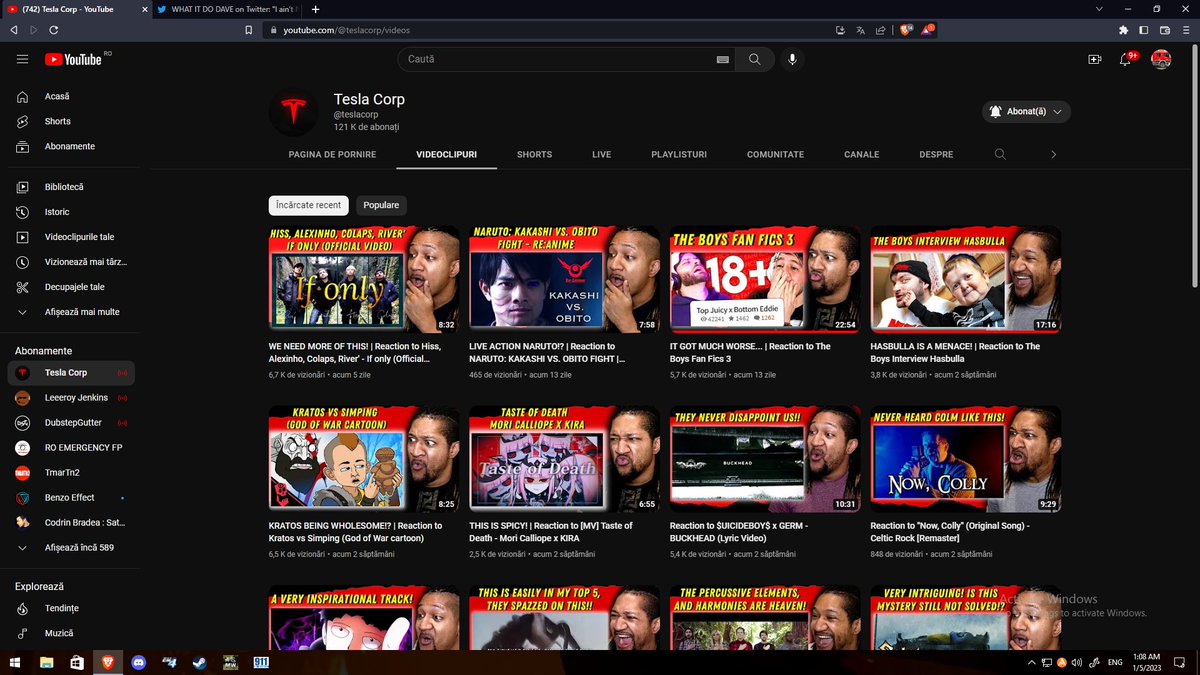Screen dimensions: 1200x675
Task: Show hidden system tray icons
Action: pos(1032,662)
